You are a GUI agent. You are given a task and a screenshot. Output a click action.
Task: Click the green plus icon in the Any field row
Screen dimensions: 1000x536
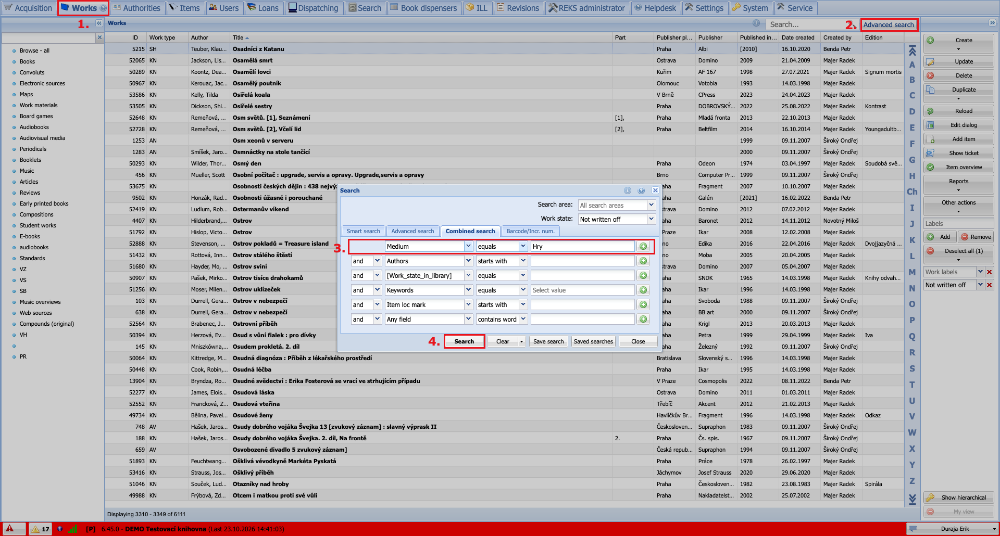643,319
